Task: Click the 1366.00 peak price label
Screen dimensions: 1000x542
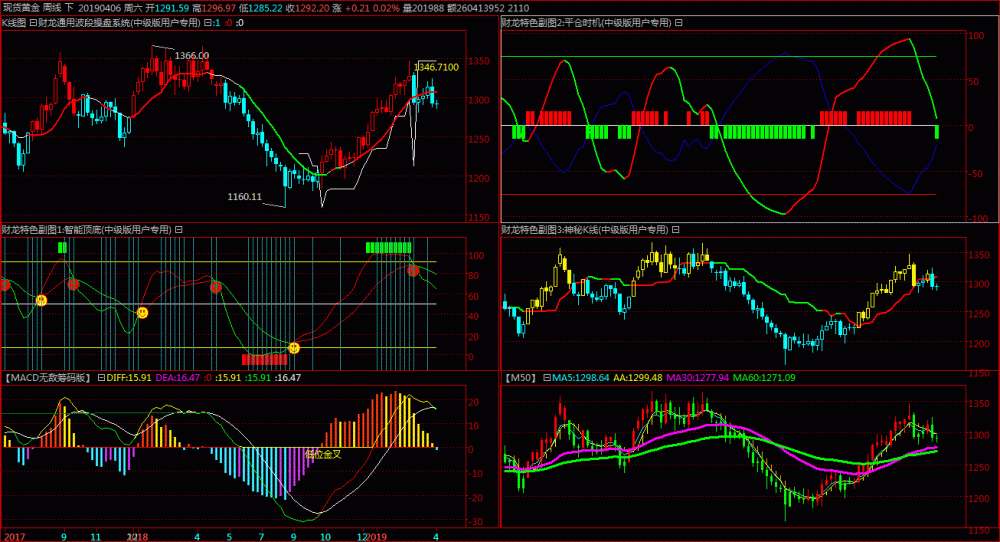Action: pos(191,55)
